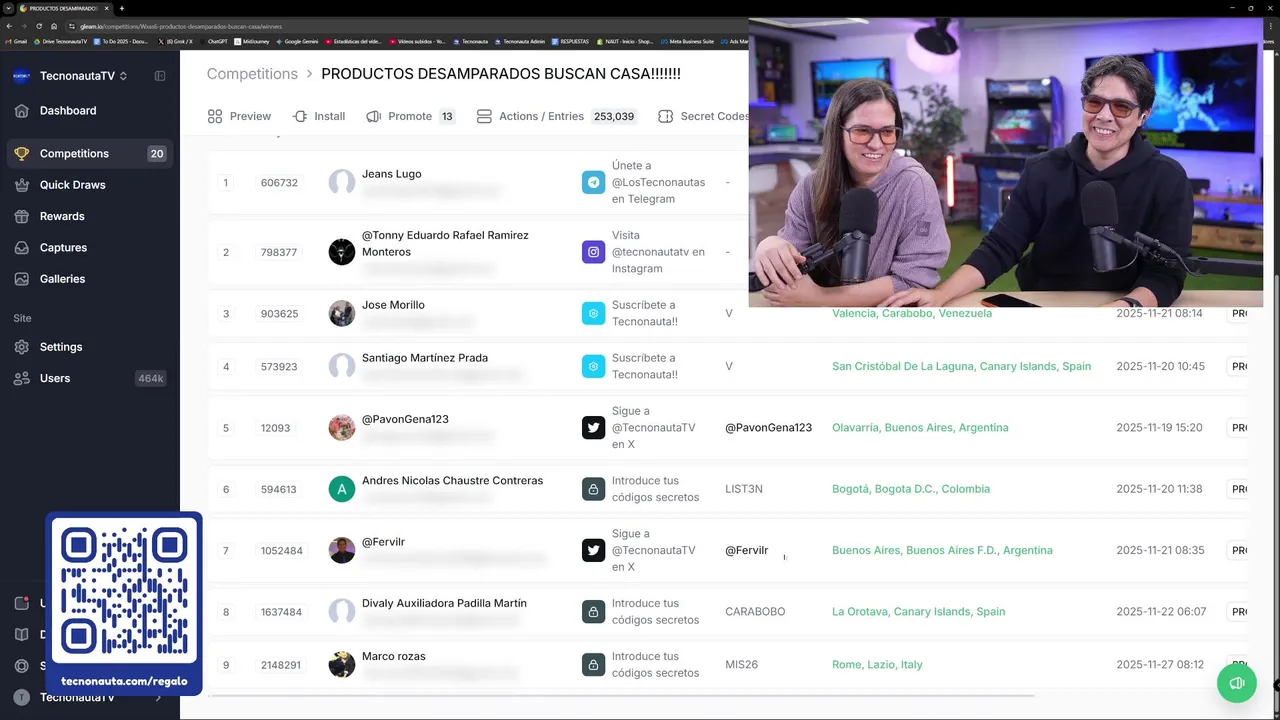The width and height of the screenshot is (1280, 720).
Task: Go to browser home button
Action: pyautogui.click(x=54, y=26)
